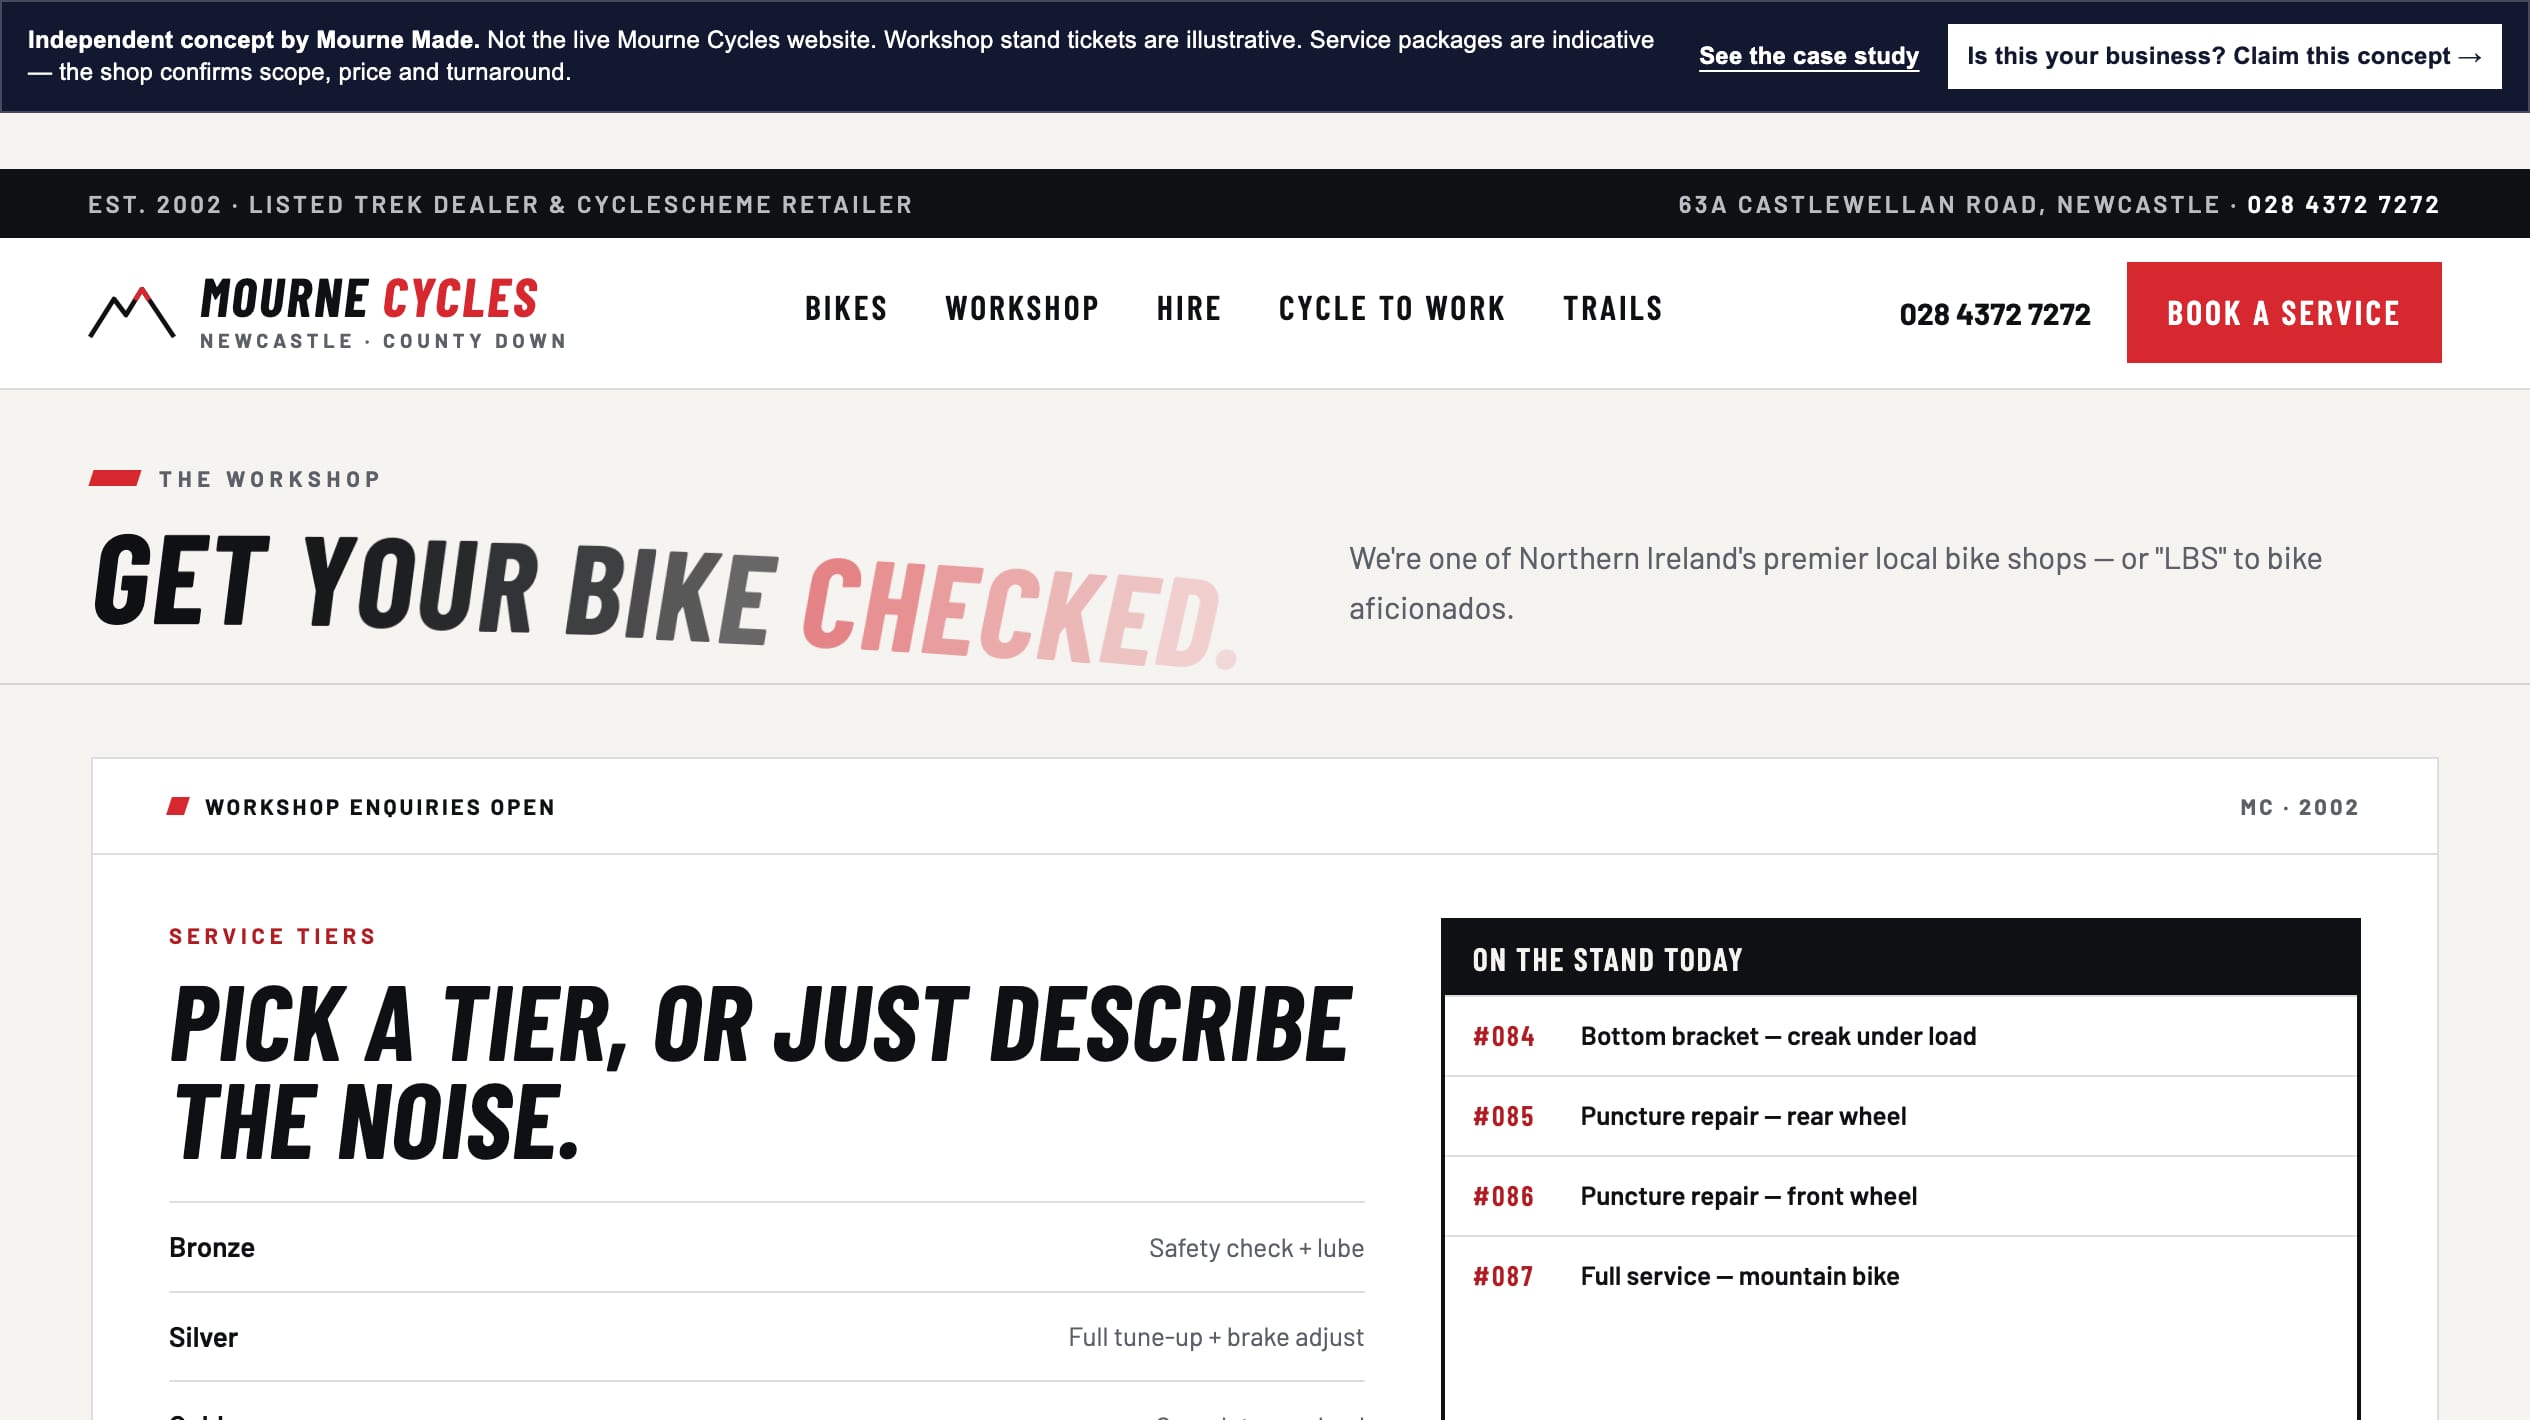Click ticket #087 Full service mountain bike

pos(1900,1277)
